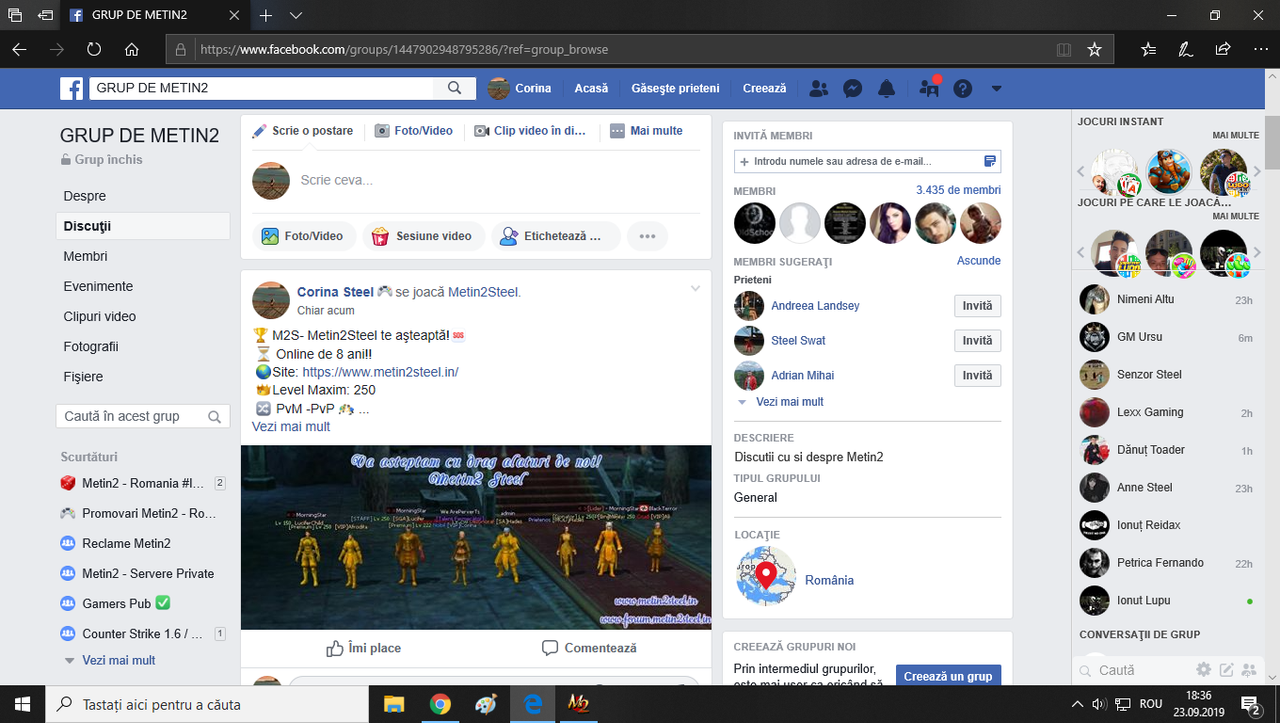Click the Ascunde link for suggested members
The width and height of the screenshot is (1280, 723).
click(978, 260)
